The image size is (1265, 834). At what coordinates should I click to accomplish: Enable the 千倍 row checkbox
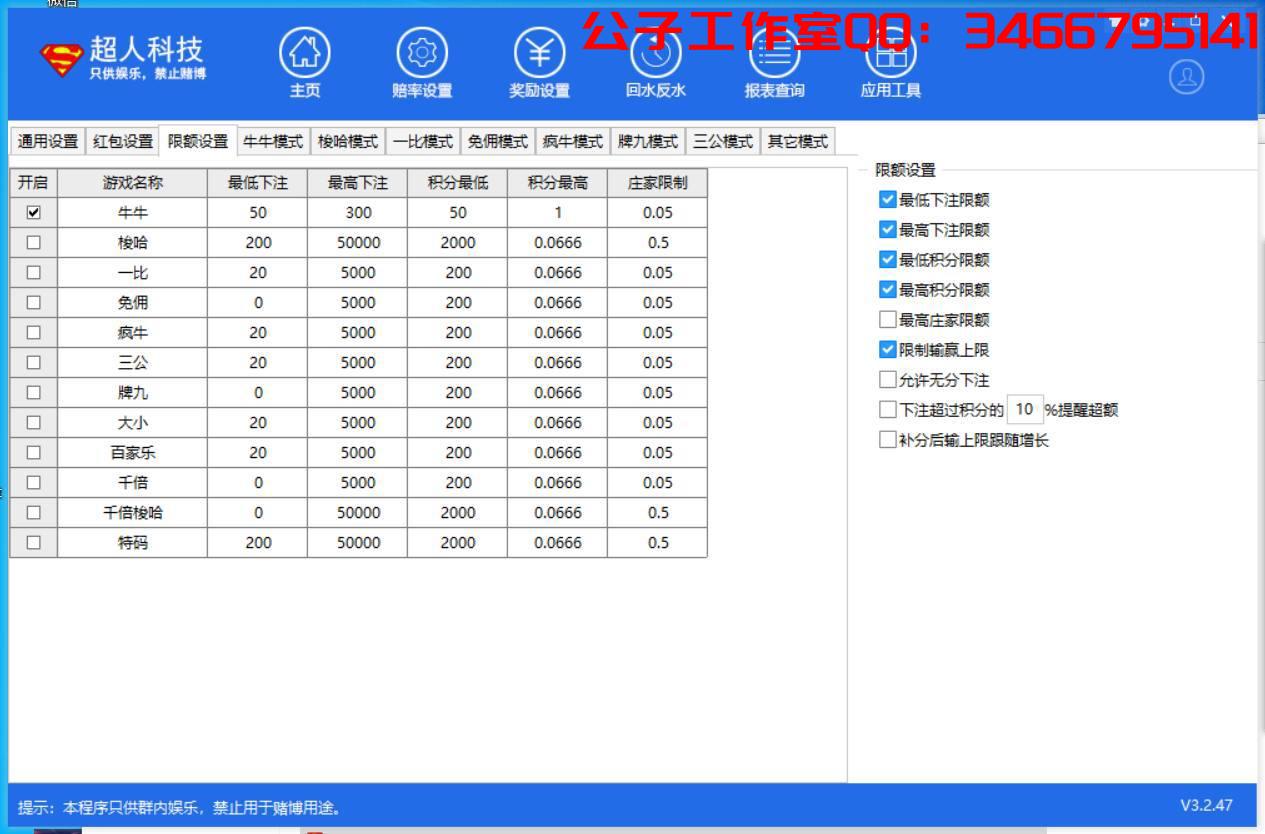click(34, 482)
